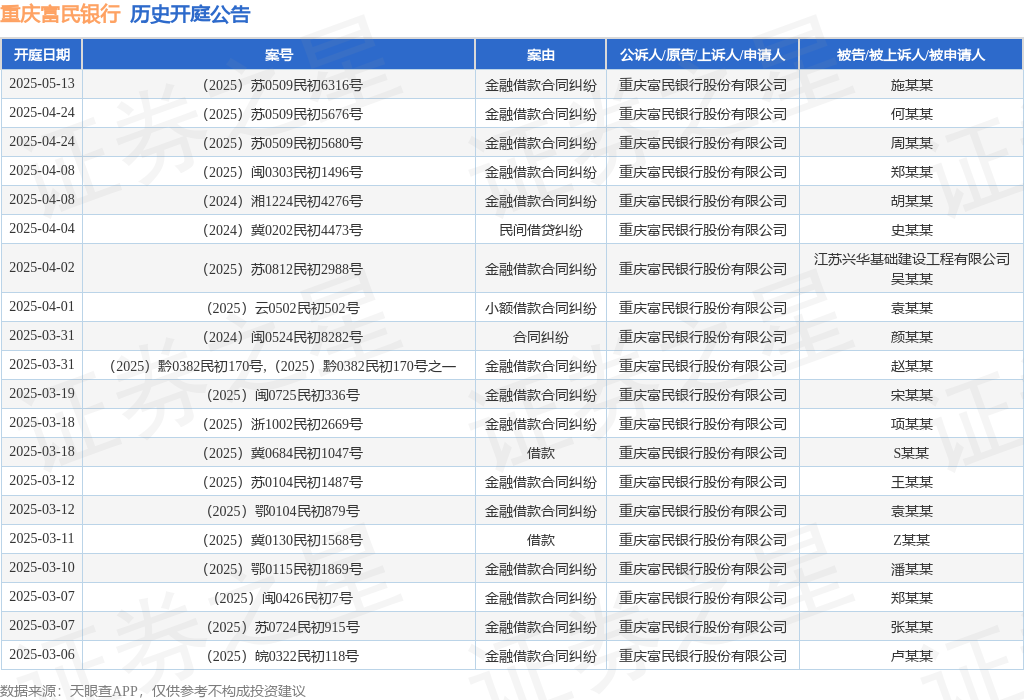Click the date 2025-04-01
The image size is (1024, 700).
tap(42, 306)
